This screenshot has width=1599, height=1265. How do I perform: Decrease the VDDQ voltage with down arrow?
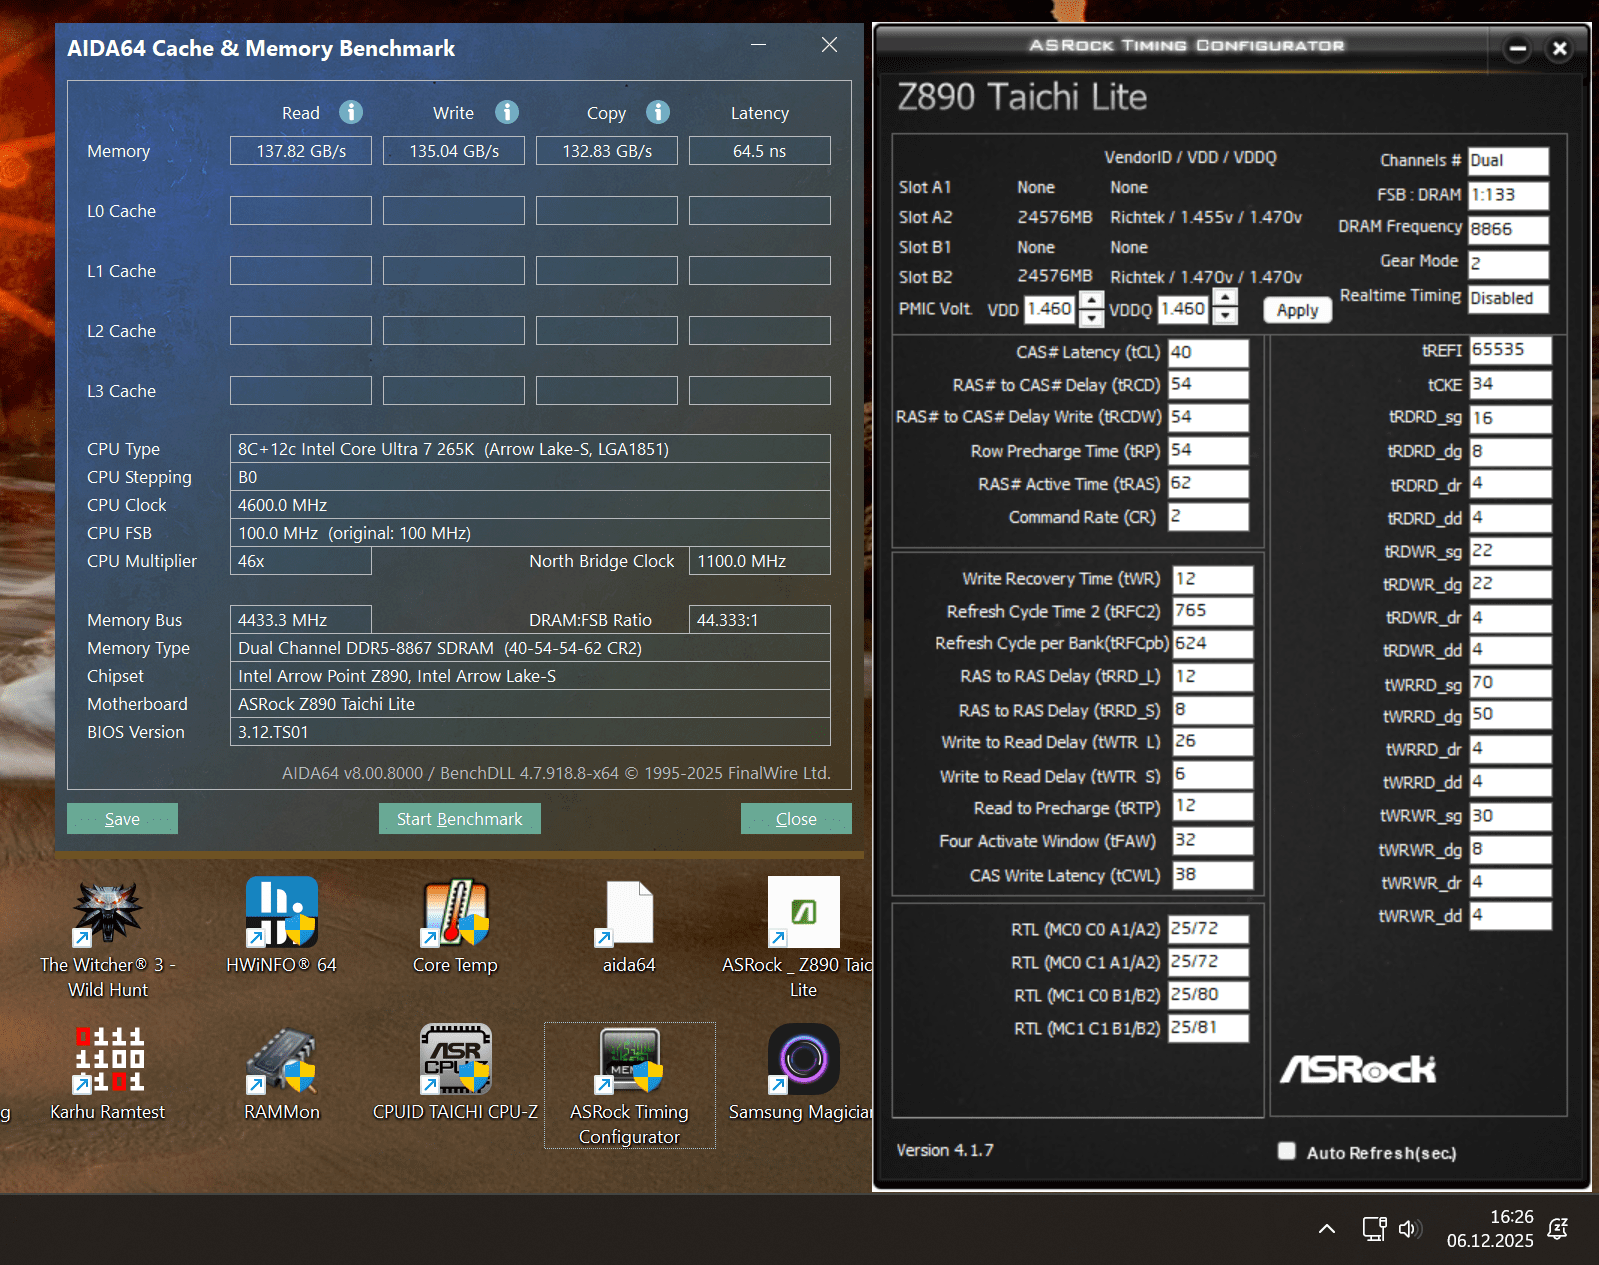(x=1226, y=316)
